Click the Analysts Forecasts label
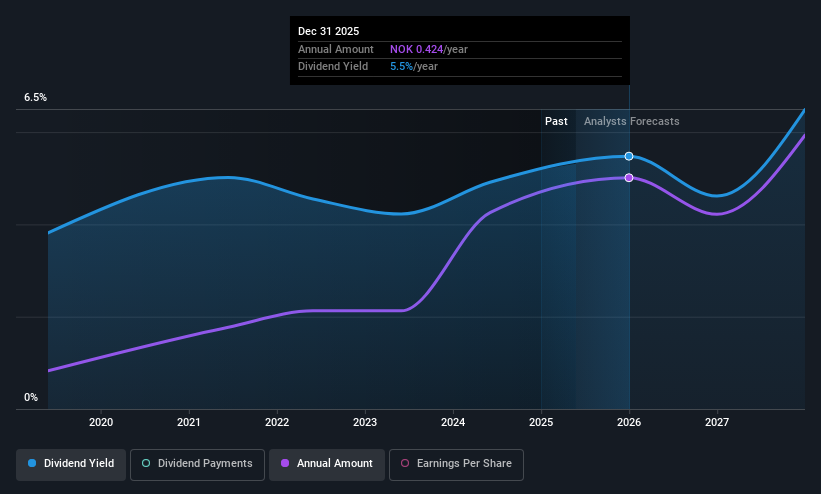Viewport: 821px width, 494px height. click(x=631, y=121)
